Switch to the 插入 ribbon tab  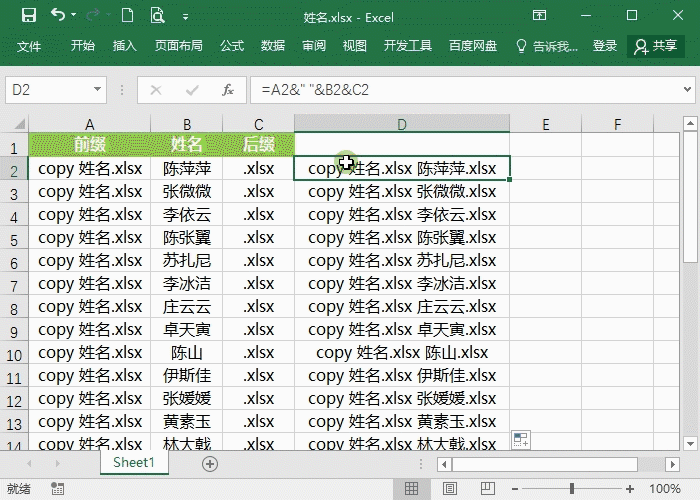tap(125, 46)
